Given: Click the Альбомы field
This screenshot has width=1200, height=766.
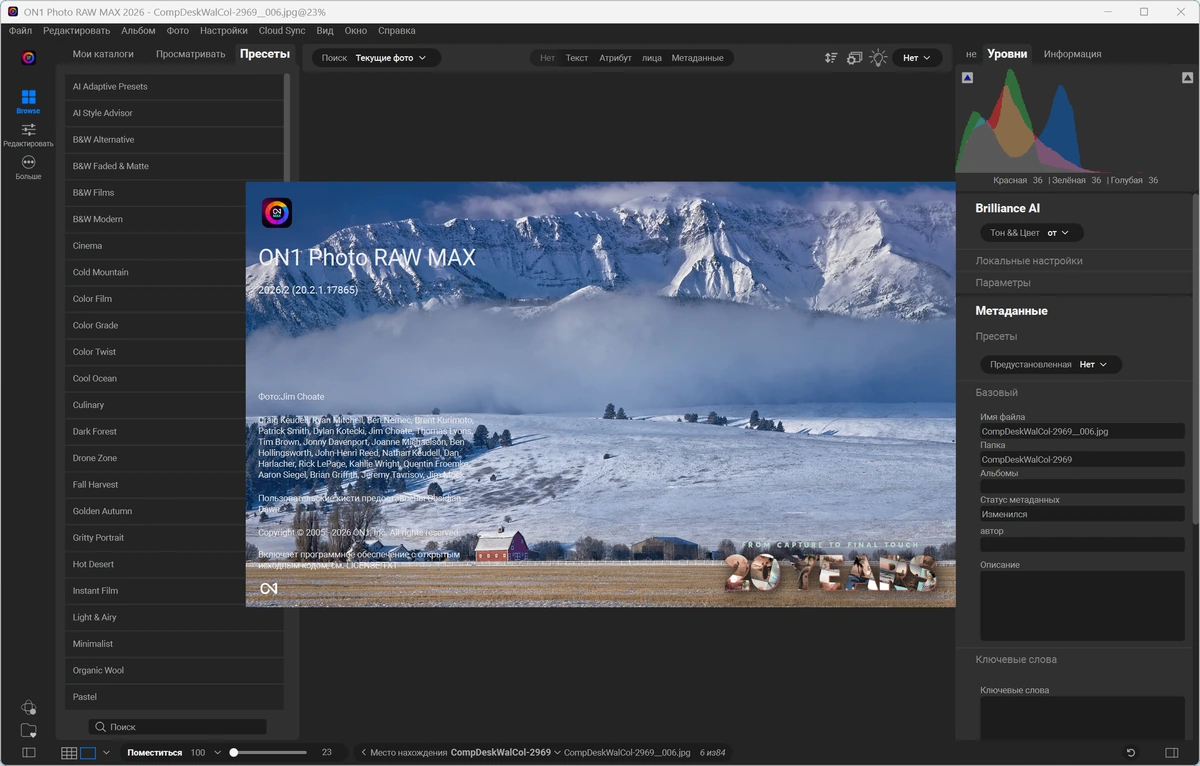Looking at the screenshot, I should (1082, 487).
